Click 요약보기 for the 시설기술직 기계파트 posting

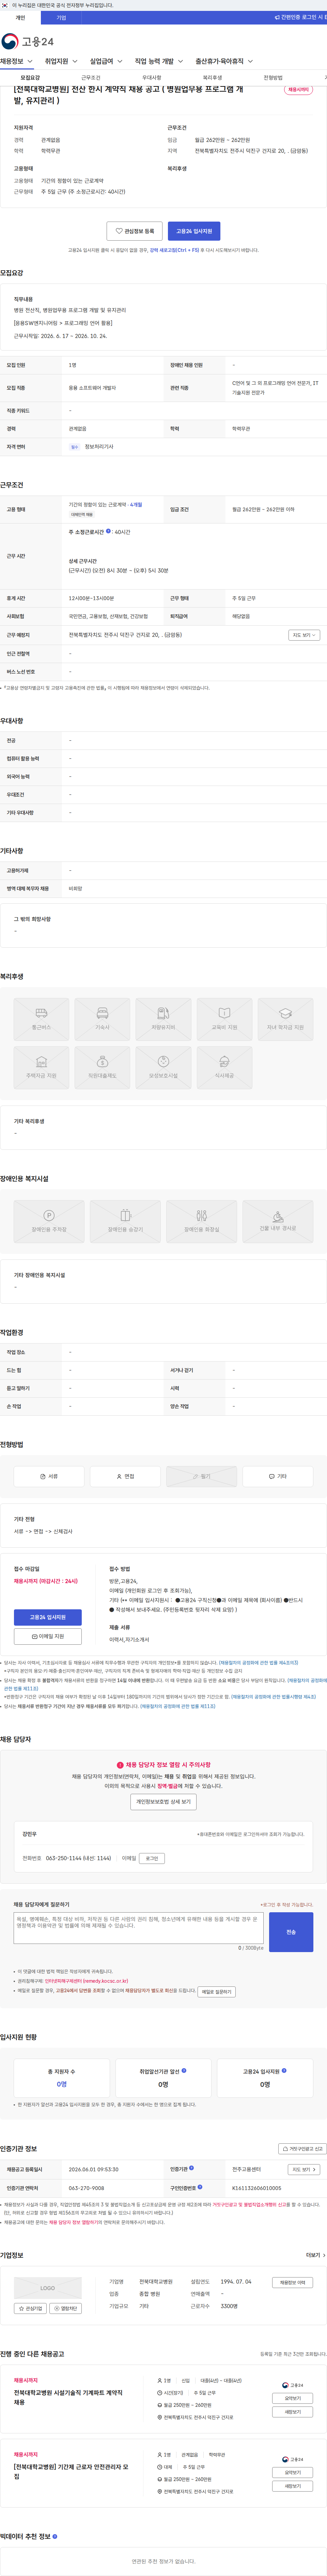(x=292, y=2398)
